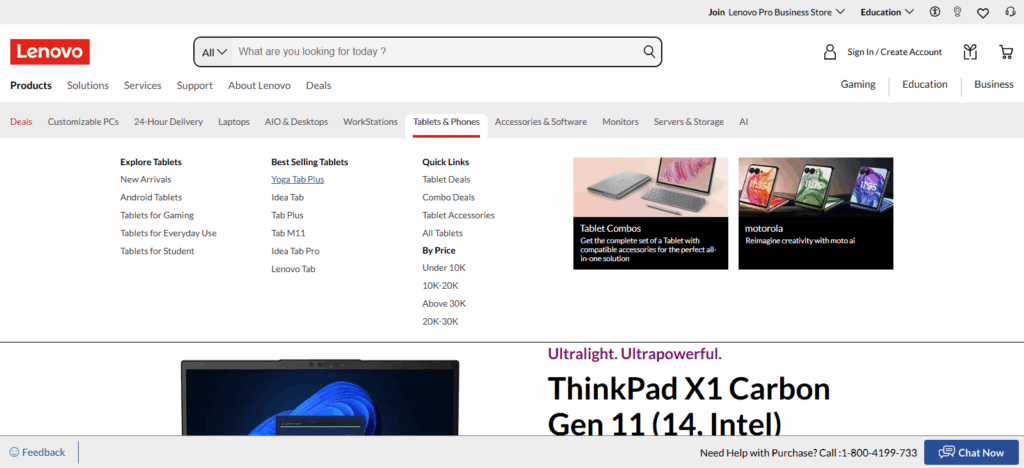Open the About Lenovo menu
Image resolution: width=1024 pixels, height=468 pixels.
click(259, 86)
